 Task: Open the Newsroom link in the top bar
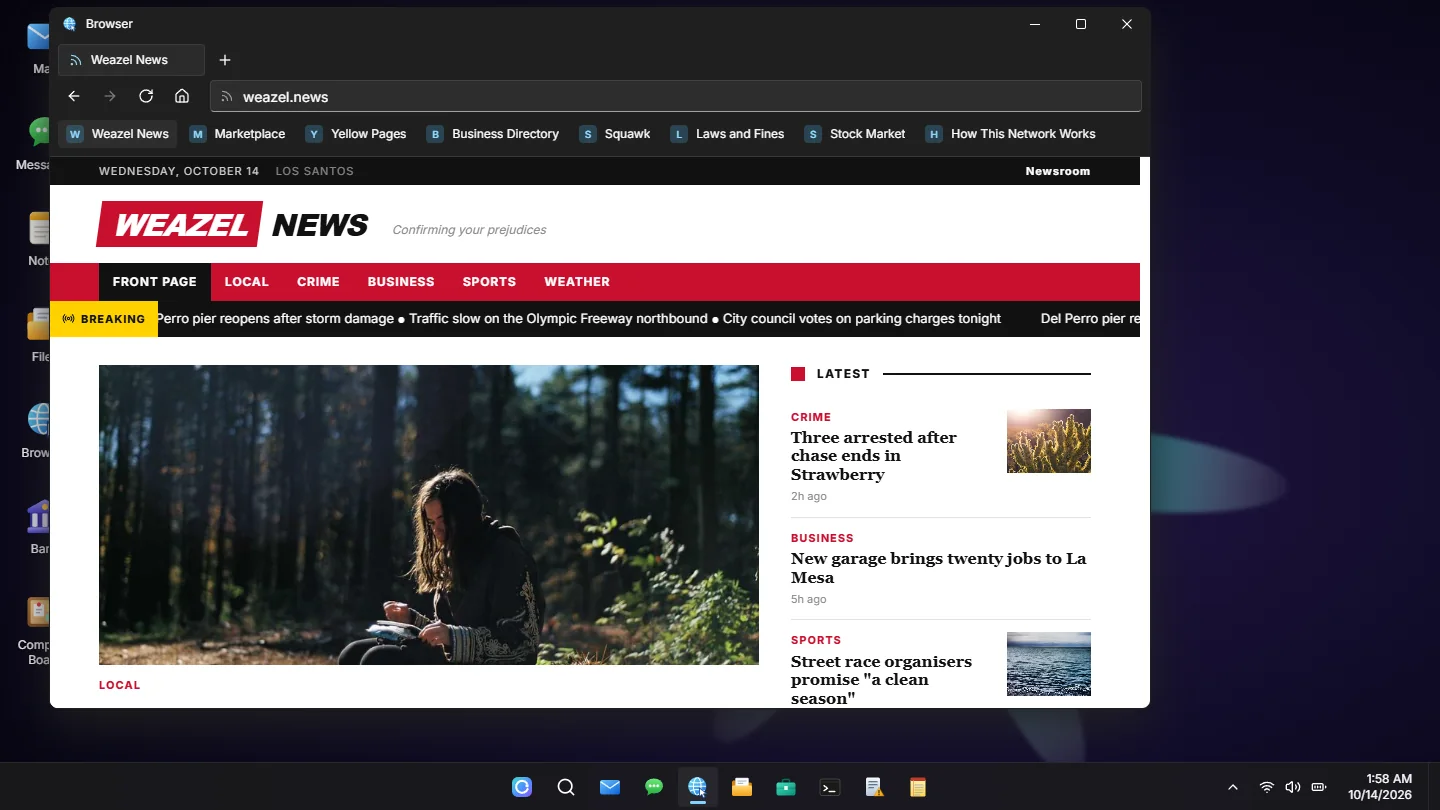(x=1058, y=171)
